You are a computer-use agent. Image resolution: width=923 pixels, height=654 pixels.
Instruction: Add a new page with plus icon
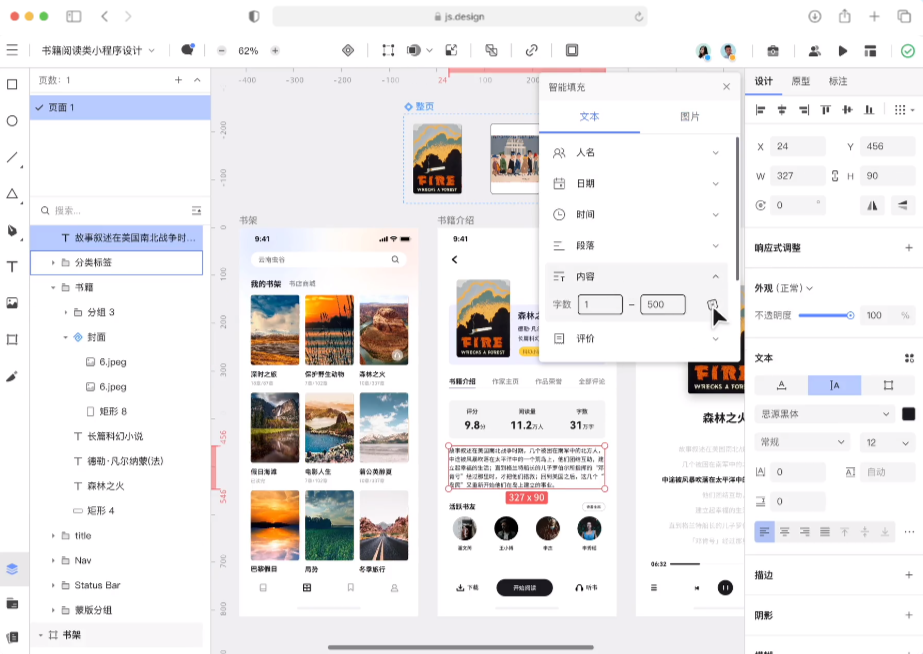178,80
